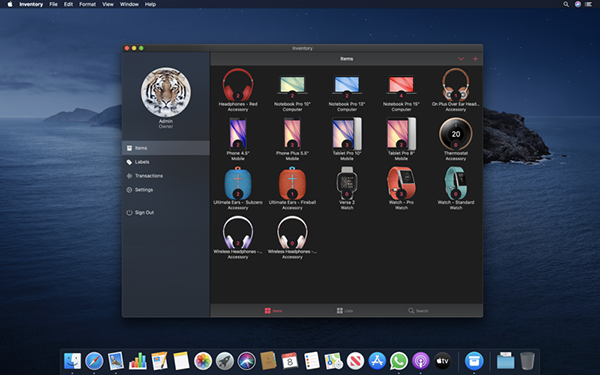Switch to the Lists bottom tab

345,311
